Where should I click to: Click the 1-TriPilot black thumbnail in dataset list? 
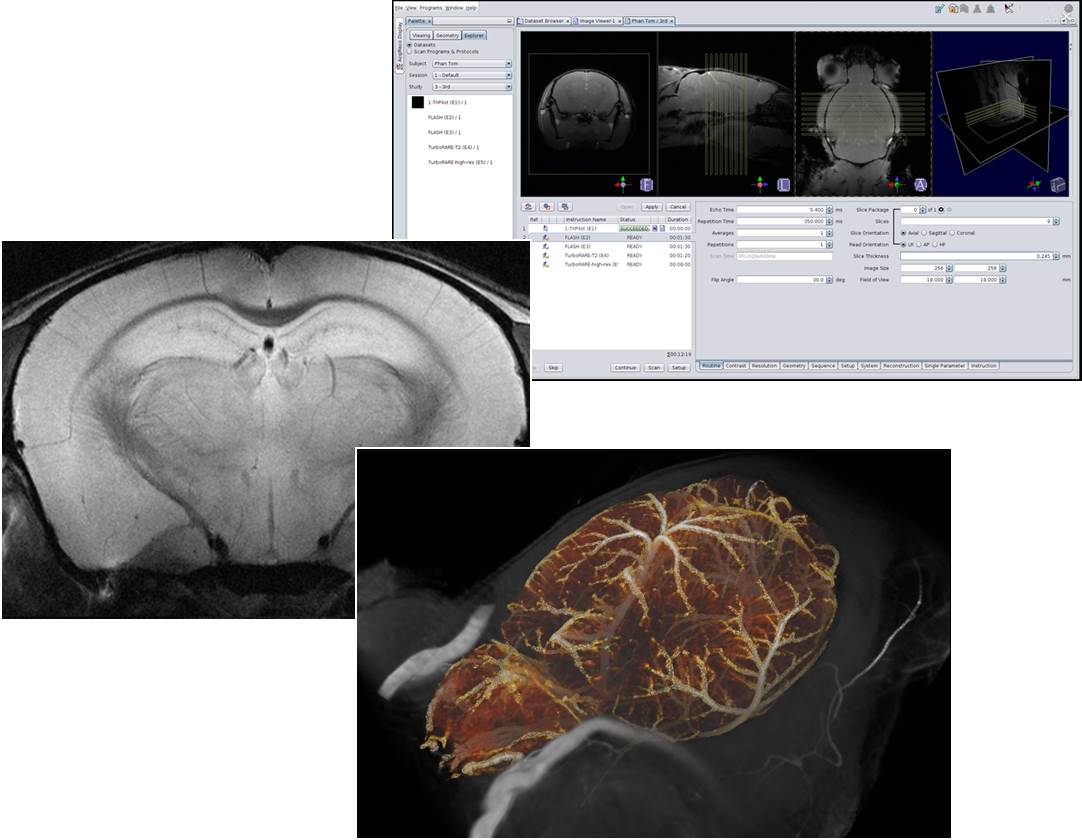(x=418, y=103)
